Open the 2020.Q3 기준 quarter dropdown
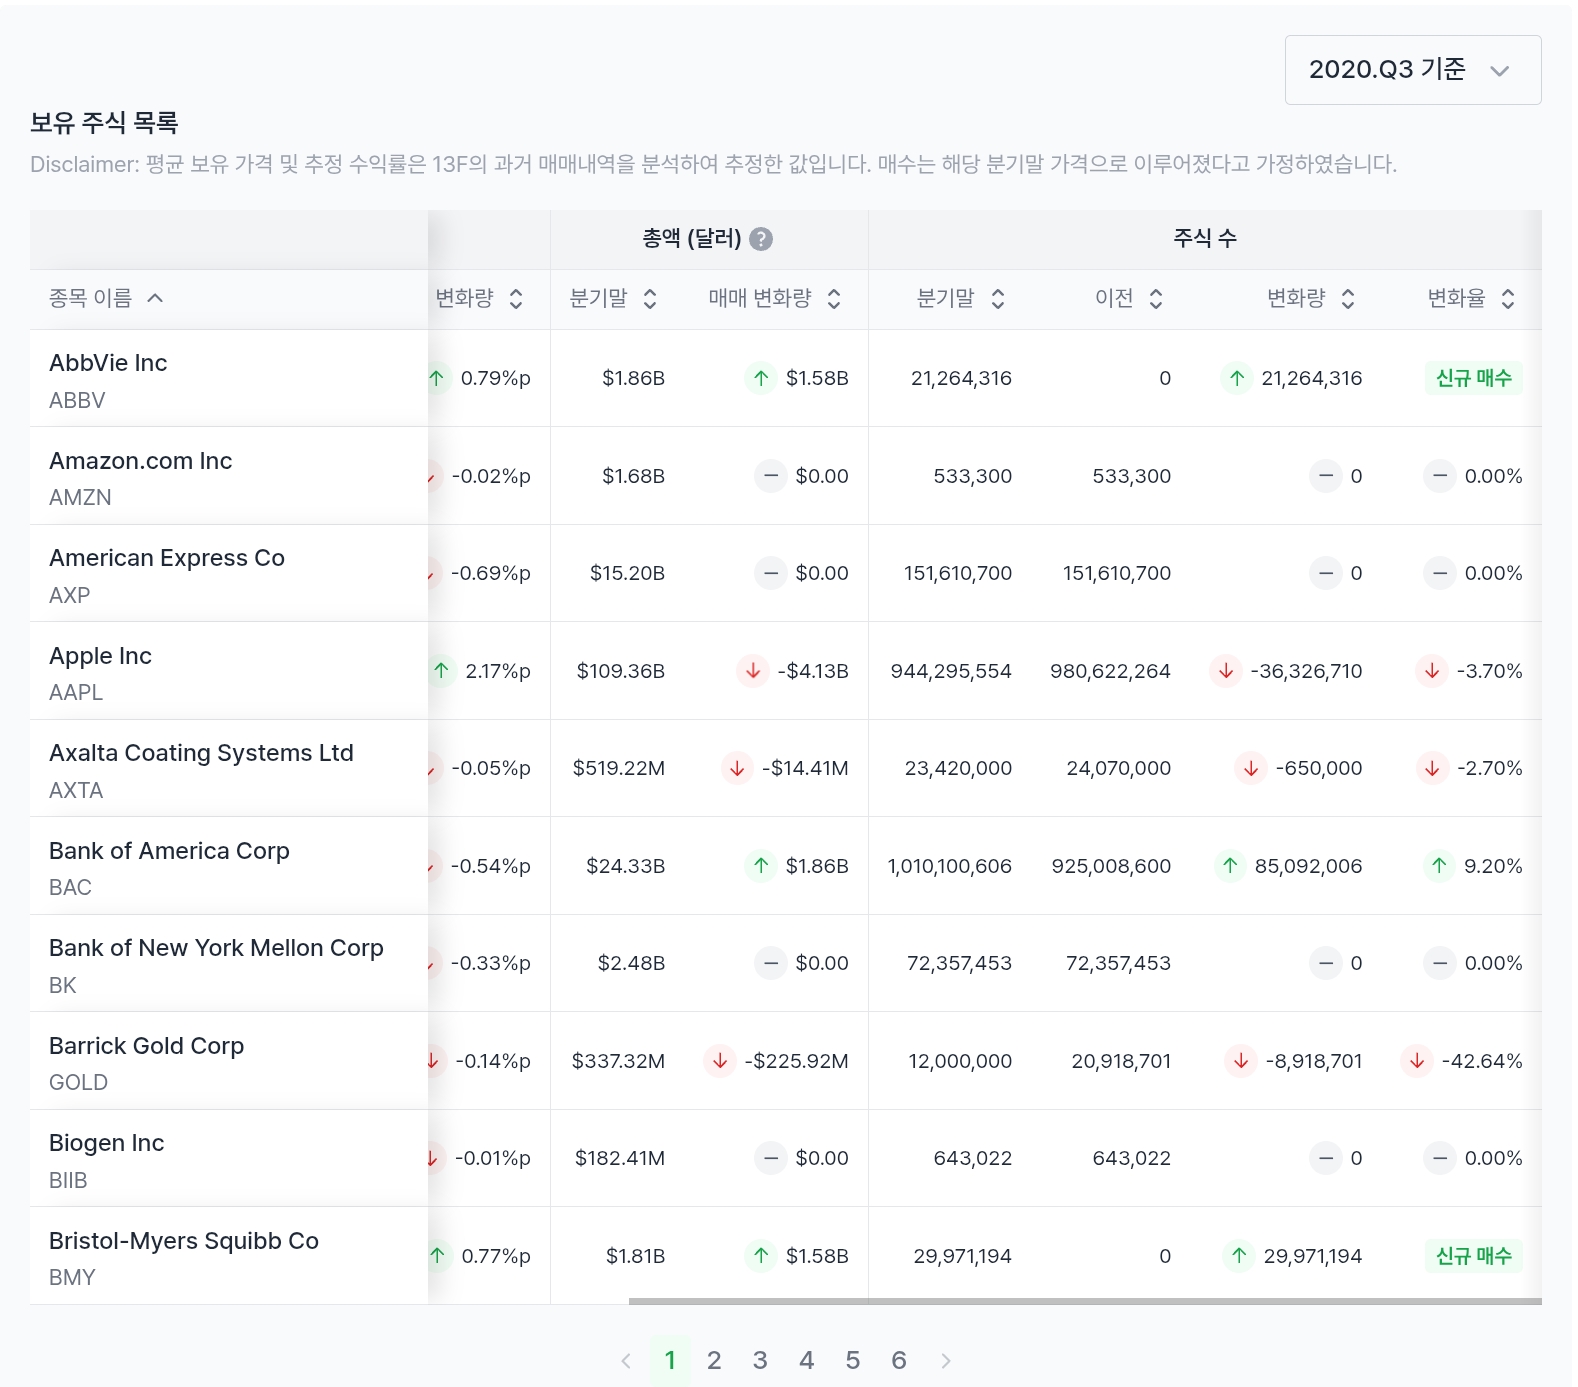This screenshot has width=1578, height=1387. click(x=1412, y=70)
